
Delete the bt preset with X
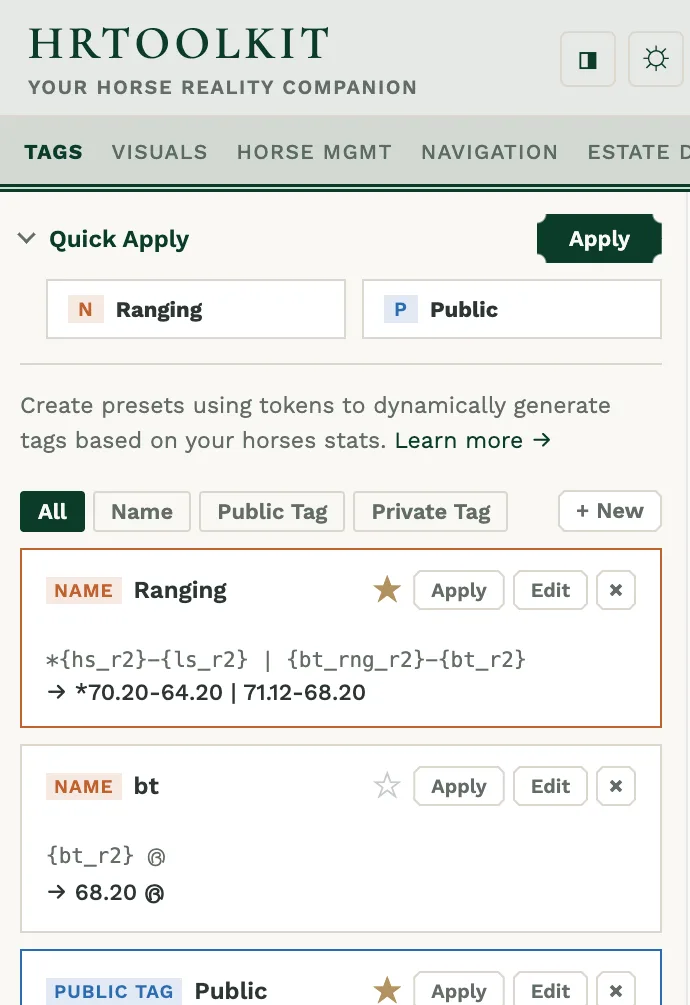tap(616, 786)
